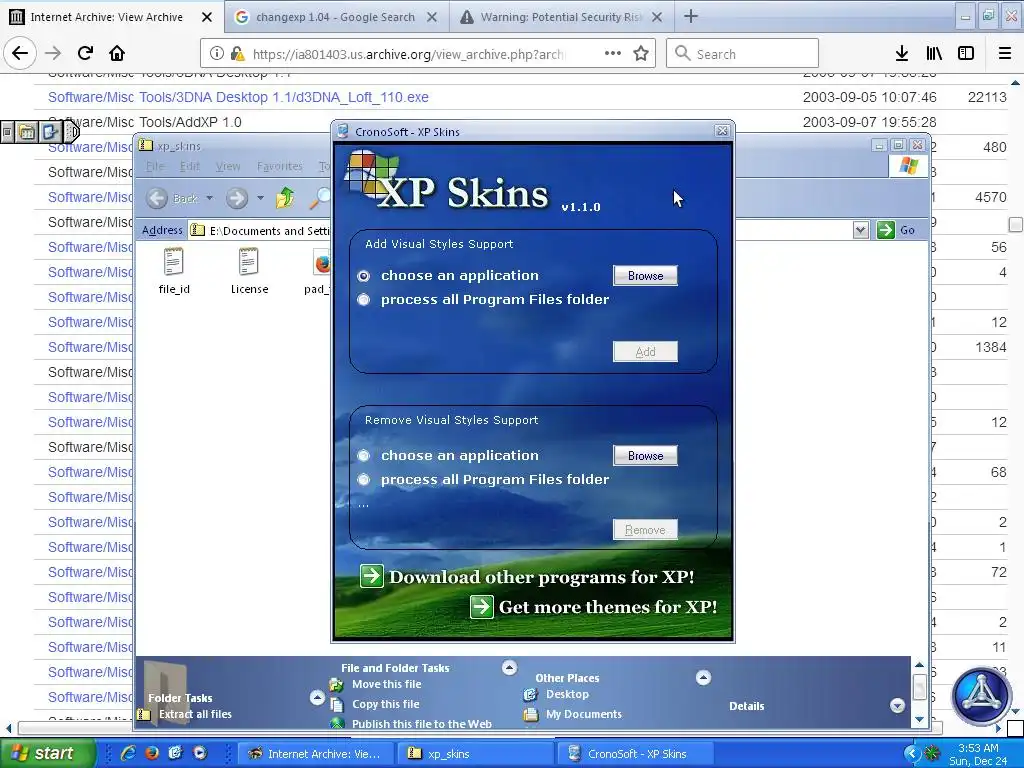The height and width of the screenshot is (768, 1024).
Task: Open Favorites menu in xp_skins window
Action: click(280, 167)
